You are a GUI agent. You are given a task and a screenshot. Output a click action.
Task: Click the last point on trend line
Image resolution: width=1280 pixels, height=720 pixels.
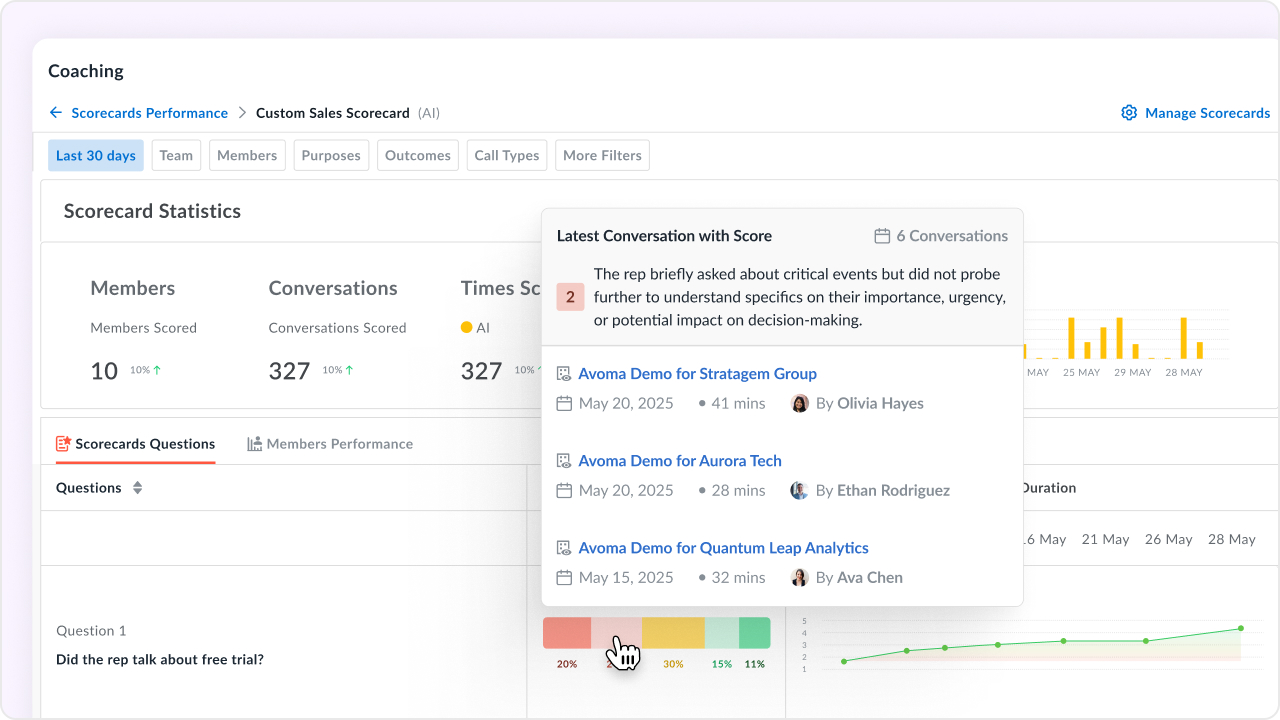pyautogui.click(x=1241, y=629)
